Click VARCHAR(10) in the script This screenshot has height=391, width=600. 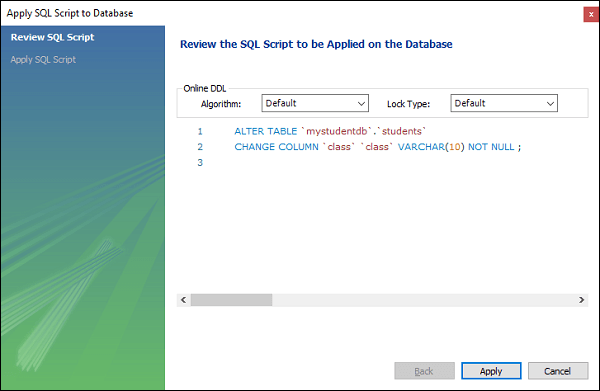(431, 147)
